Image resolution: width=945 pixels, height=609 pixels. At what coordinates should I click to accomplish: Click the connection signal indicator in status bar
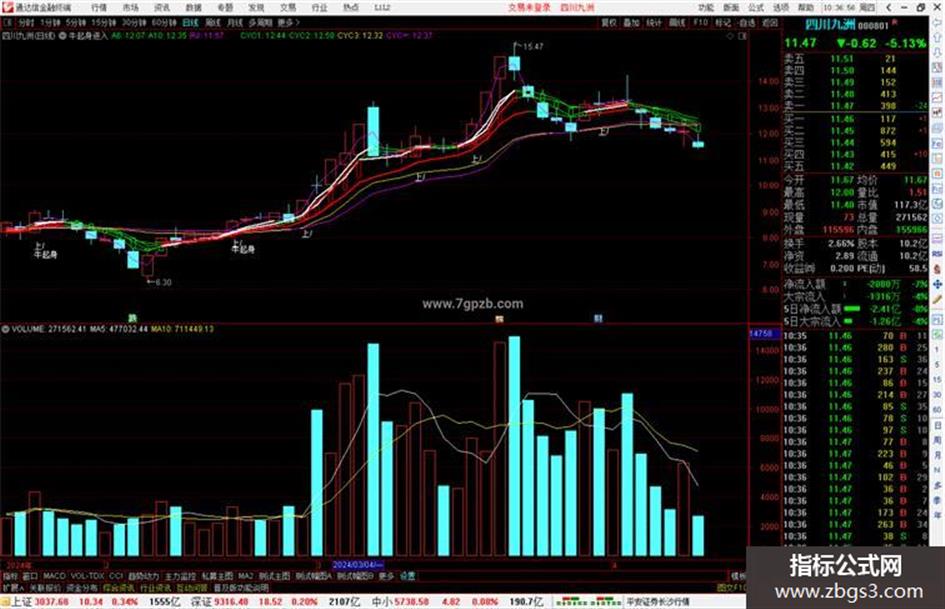point(589,602)
